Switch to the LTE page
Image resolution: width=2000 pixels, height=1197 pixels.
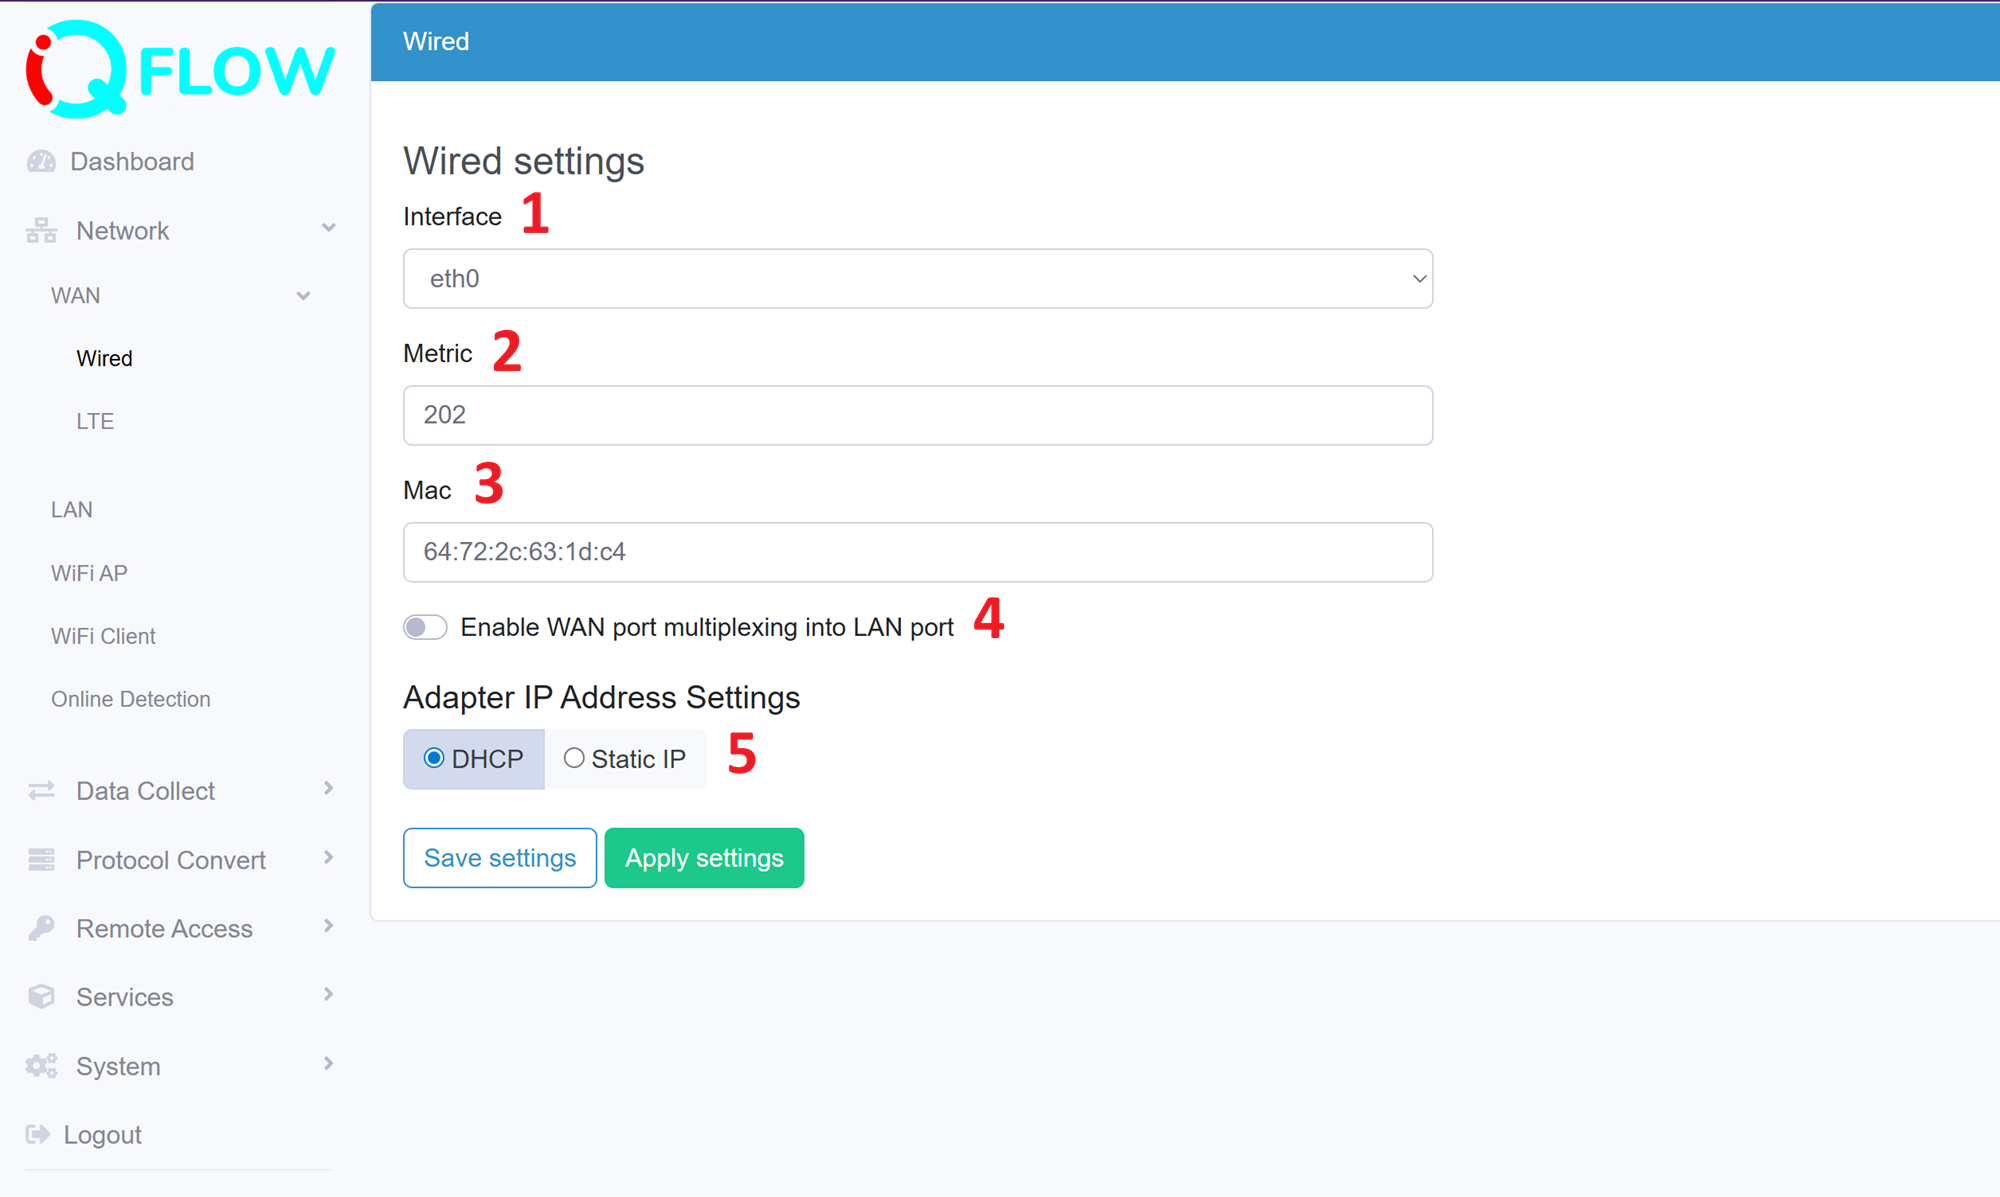pos(94,421)
